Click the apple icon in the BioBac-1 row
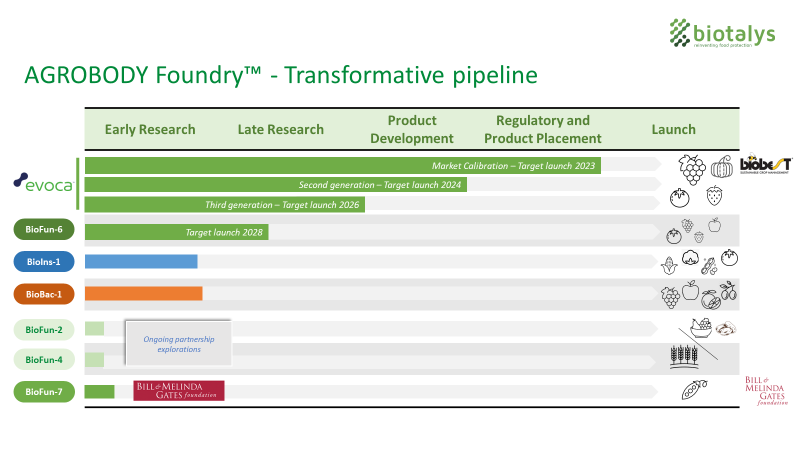 [690, 290]
